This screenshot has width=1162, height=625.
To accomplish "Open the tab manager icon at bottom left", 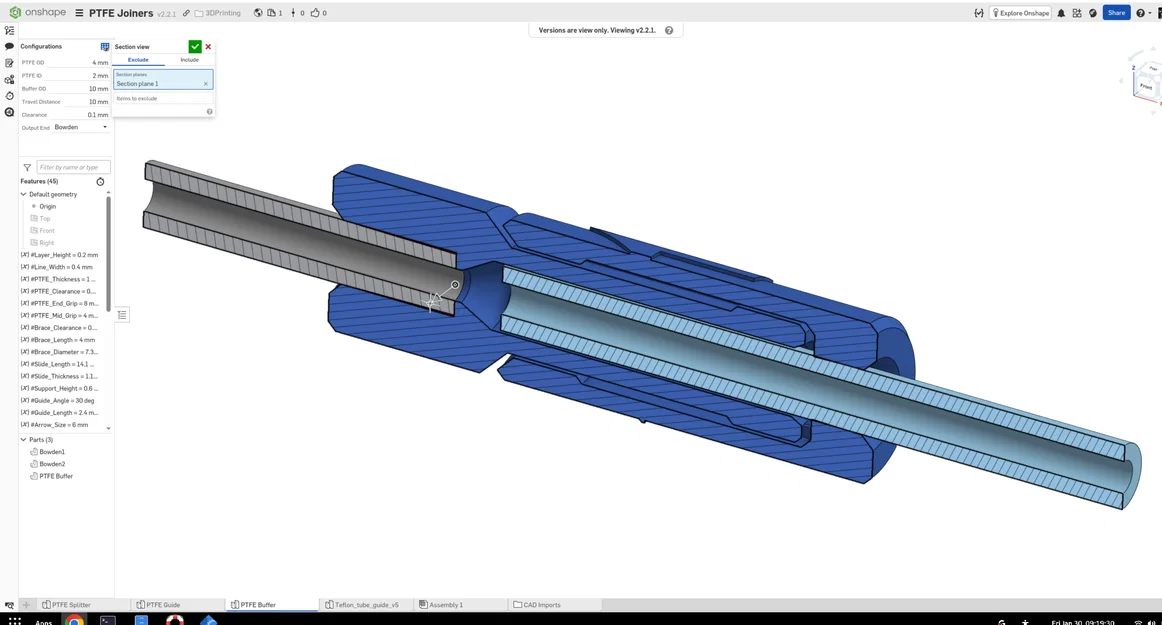I will pyautogui.click(x=9, y=605).
